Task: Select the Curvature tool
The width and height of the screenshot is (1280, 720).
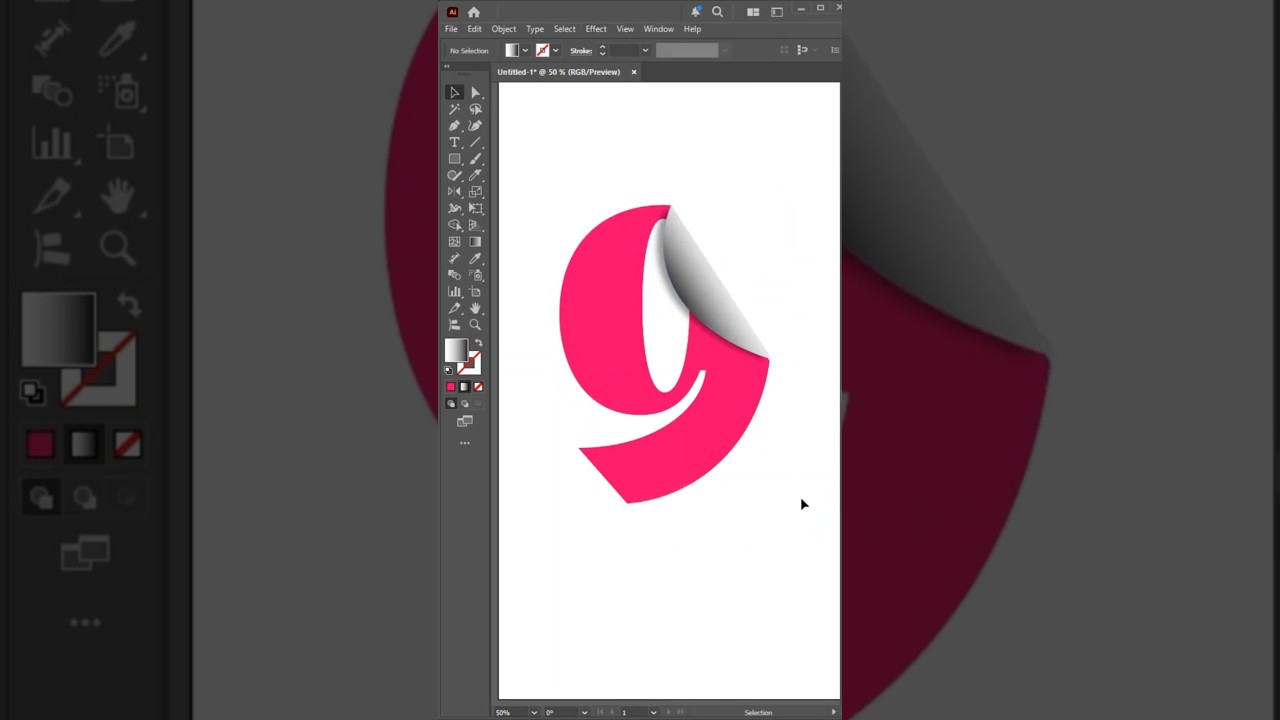Action: tap(475, 126)
